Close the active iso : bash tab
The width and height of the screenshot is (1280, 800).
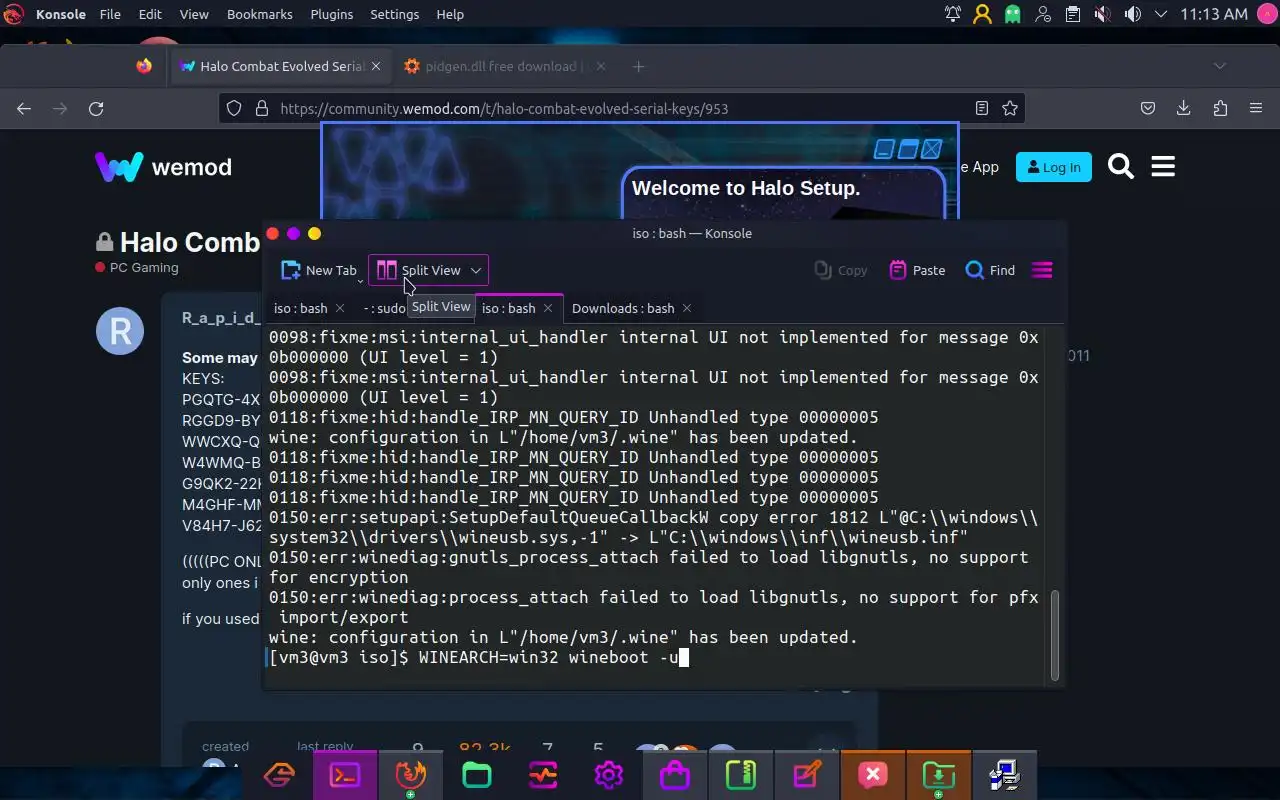(548, 308)
